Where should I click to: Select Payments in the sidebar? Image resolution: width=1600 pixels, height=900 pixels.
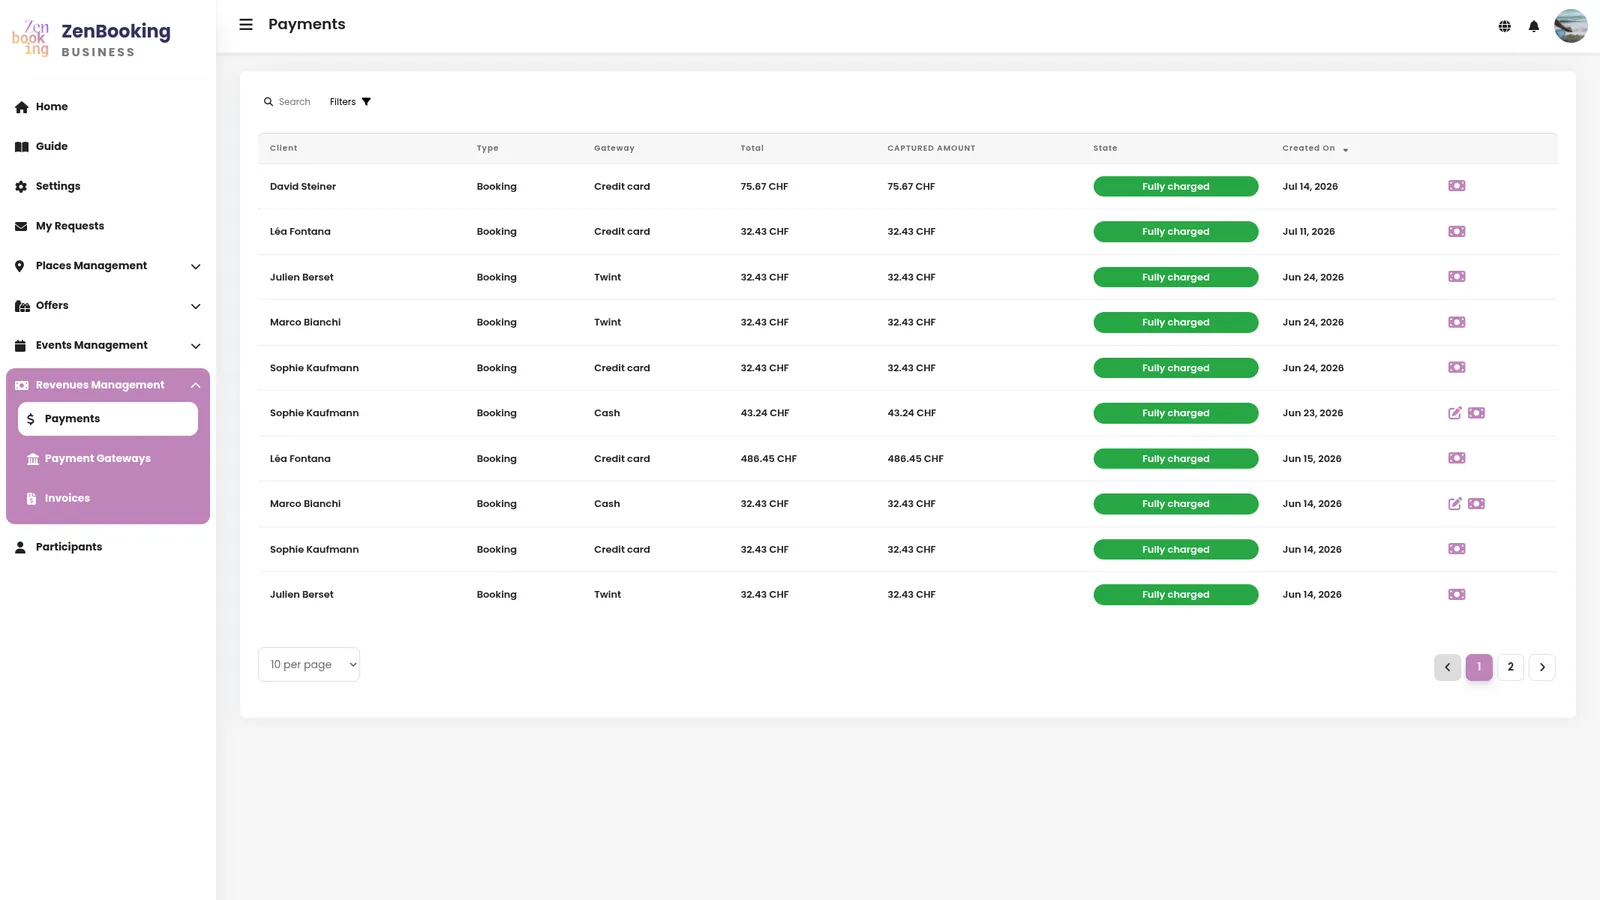pos(108,419)
